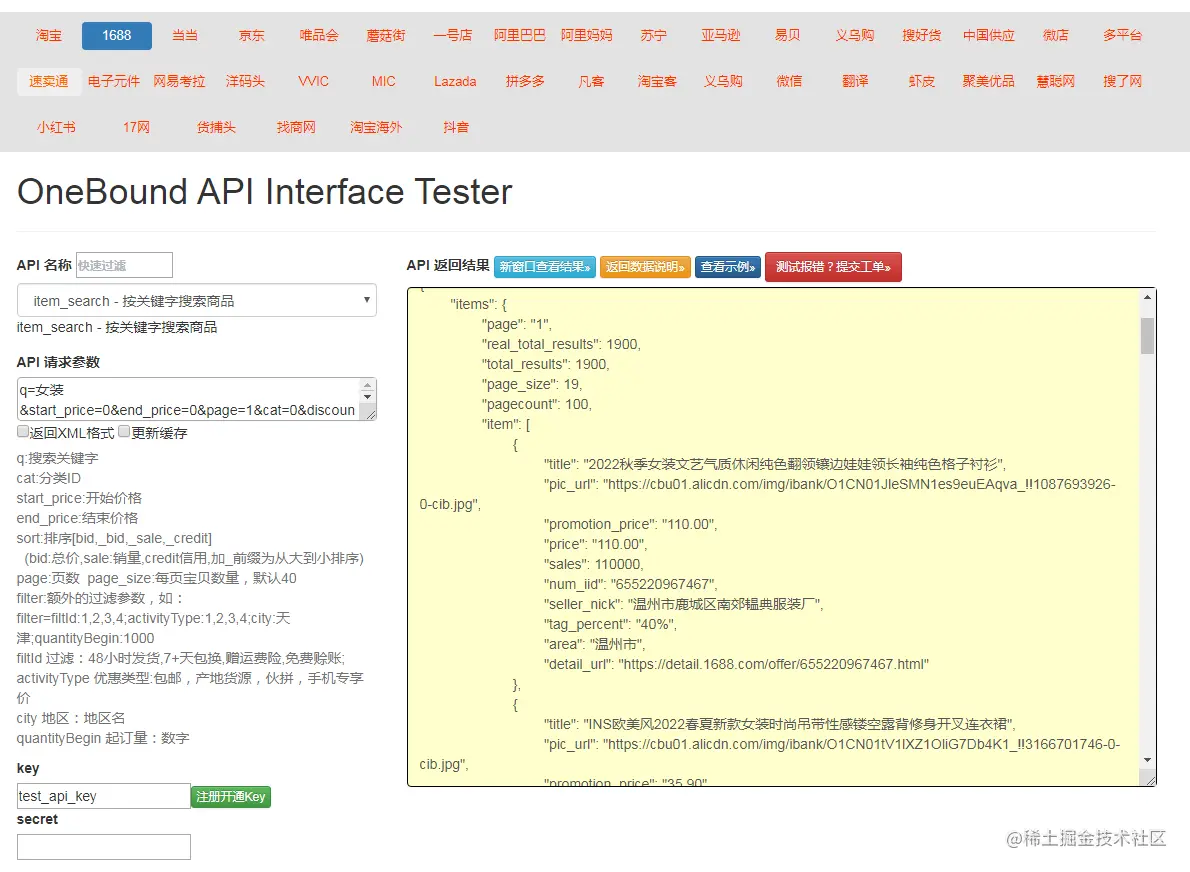Click the resize handle of the result panel

point(1149,780)
